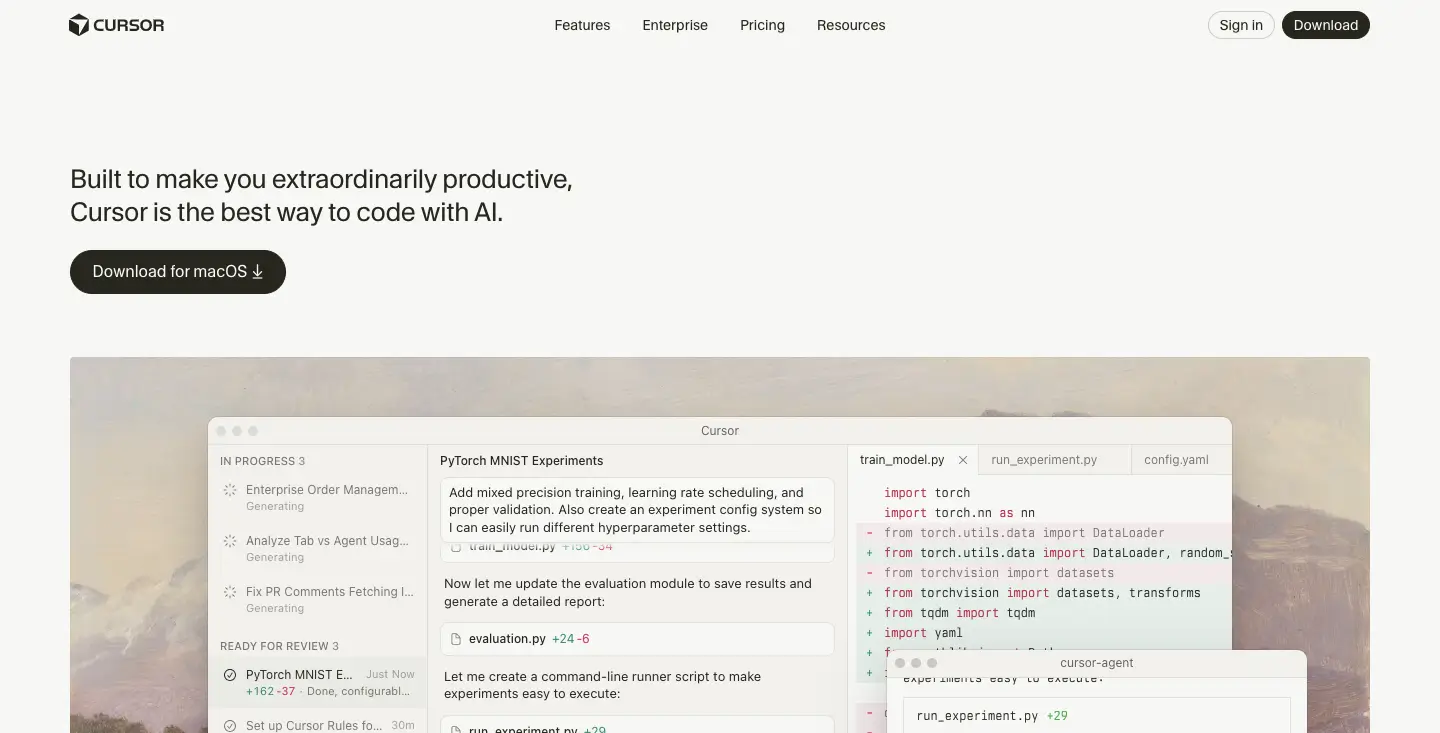Open the Resources navigation item
The height and width of the screenshot is (733, 1440).
click(851, 25)
